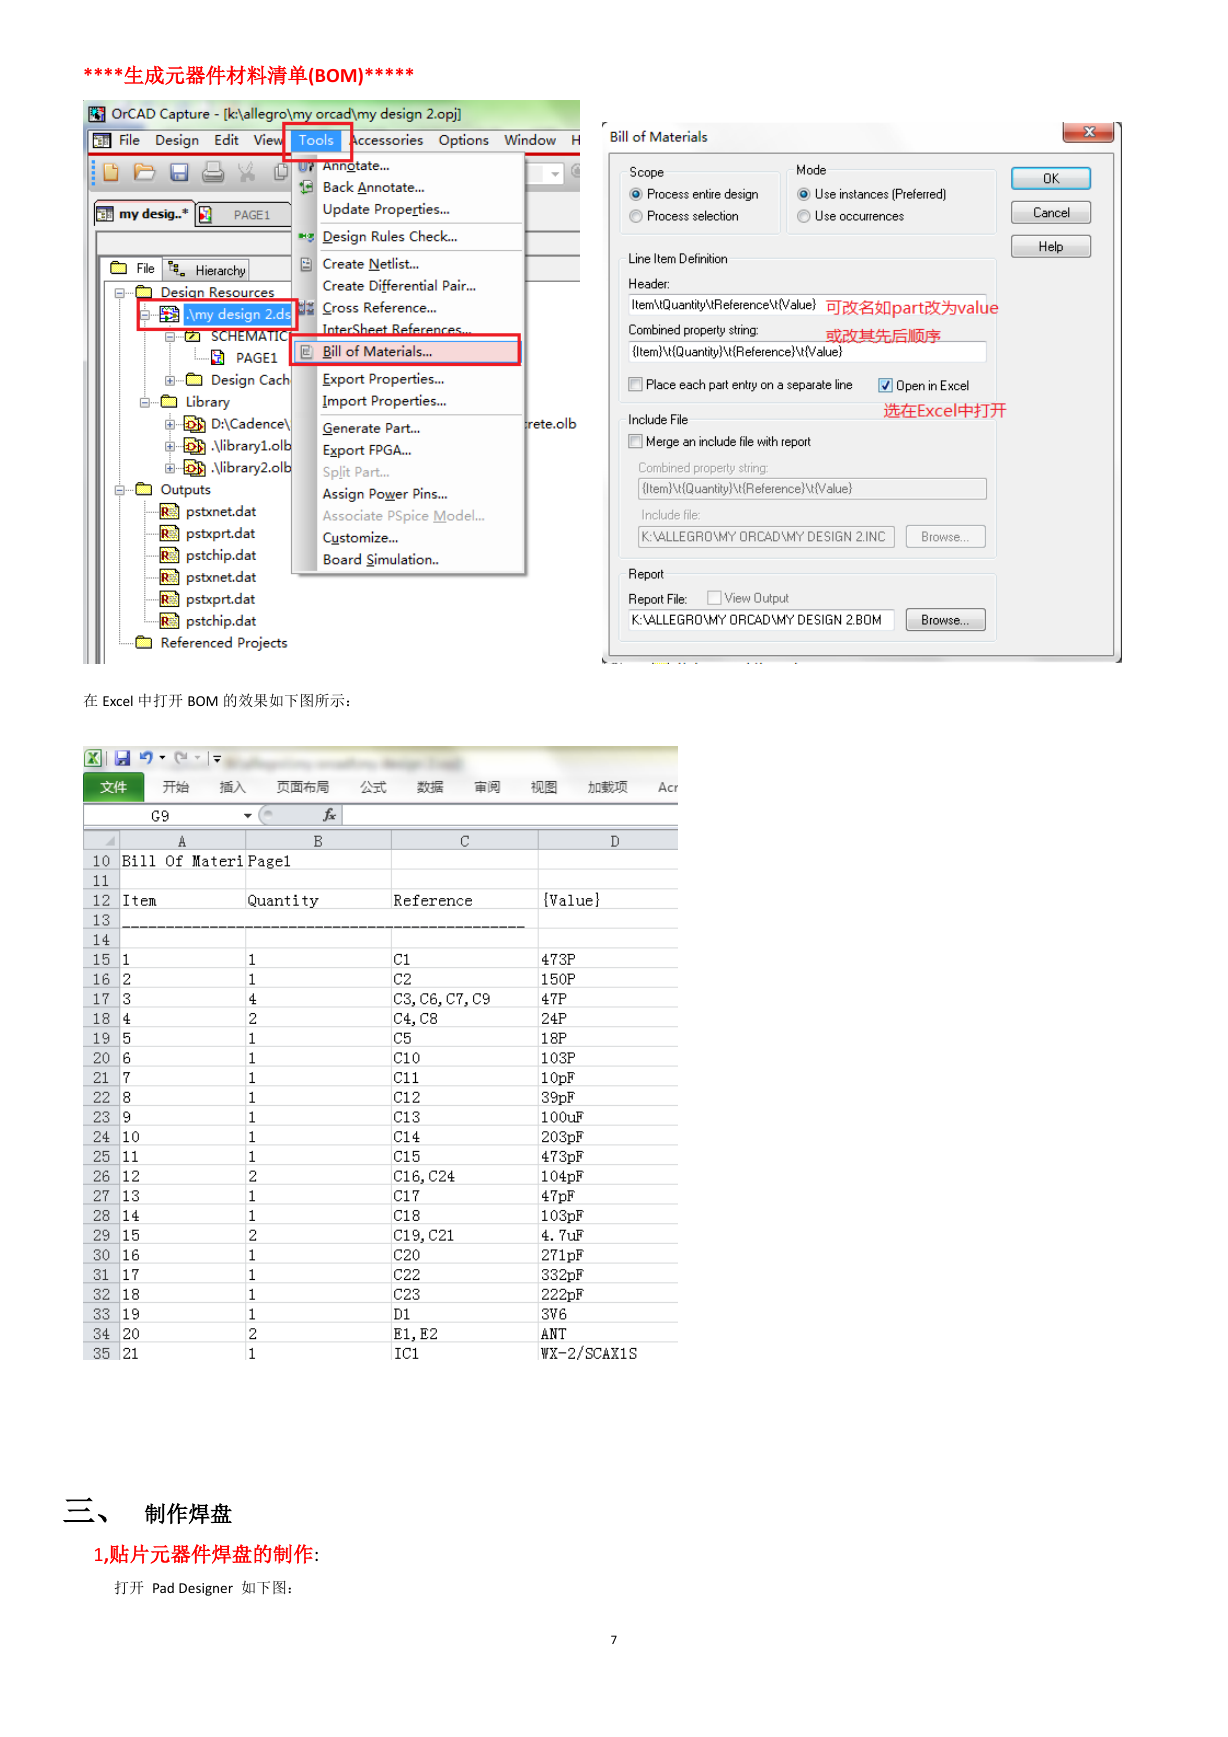Screen dimensions: 1228x1737
Task: Click the Excel Undo icon
Action: coord(146,758)
